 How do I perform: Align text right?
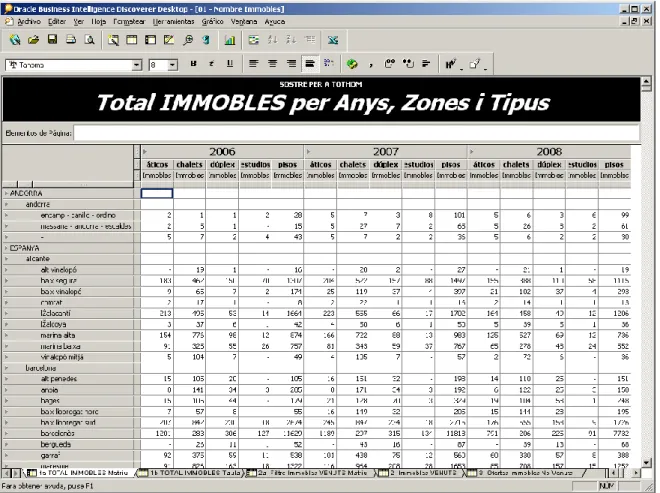tap(291, 64)
